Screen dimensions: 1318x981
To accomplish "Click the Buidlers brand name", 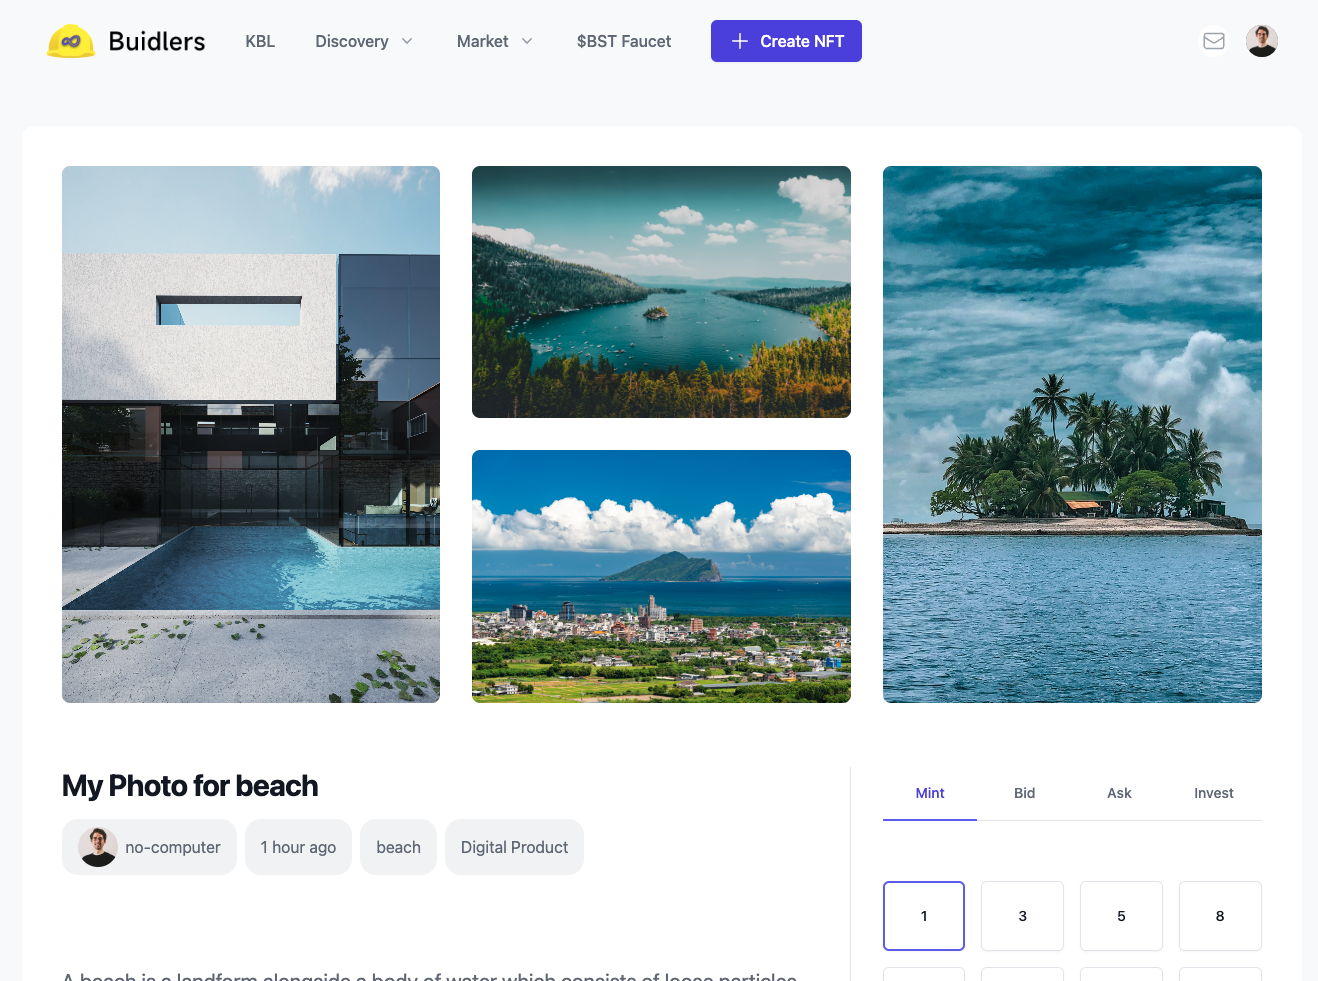I will tap(157, 41).
